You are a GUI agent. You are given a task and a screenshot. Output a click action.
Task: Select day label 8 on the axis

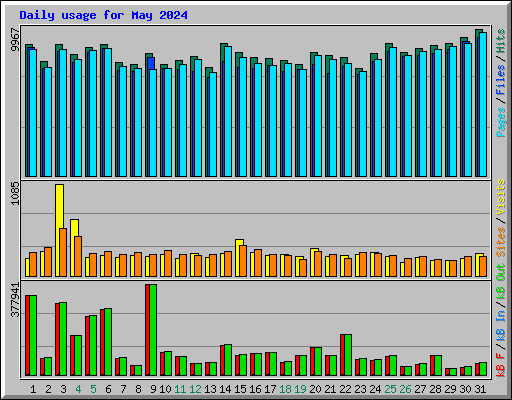[x=138, y=389]
